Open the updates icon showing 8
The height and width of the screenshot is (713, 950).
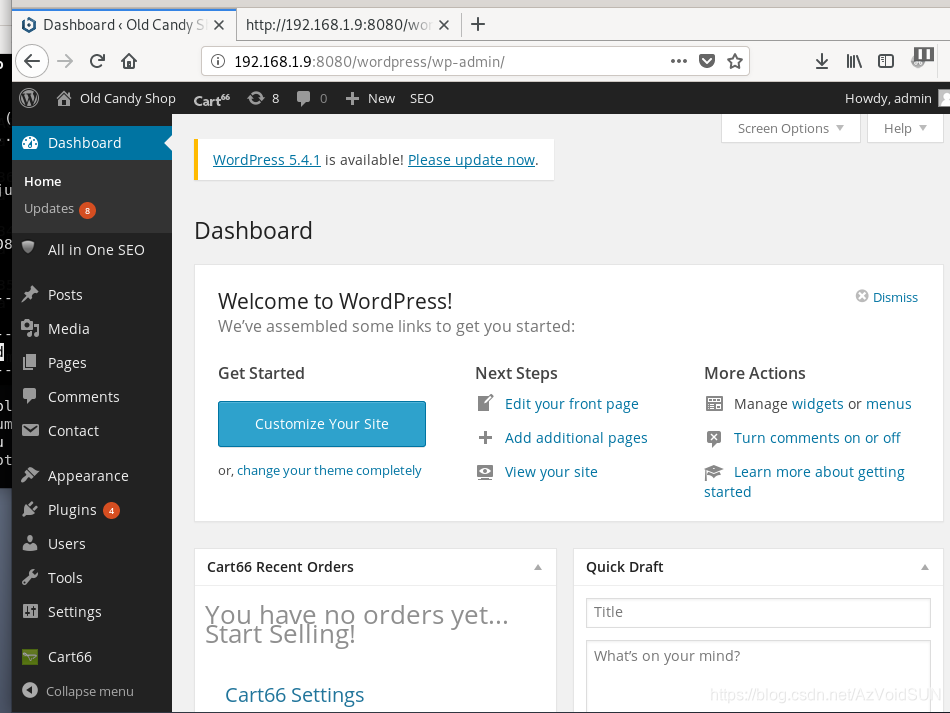point(264,98)
